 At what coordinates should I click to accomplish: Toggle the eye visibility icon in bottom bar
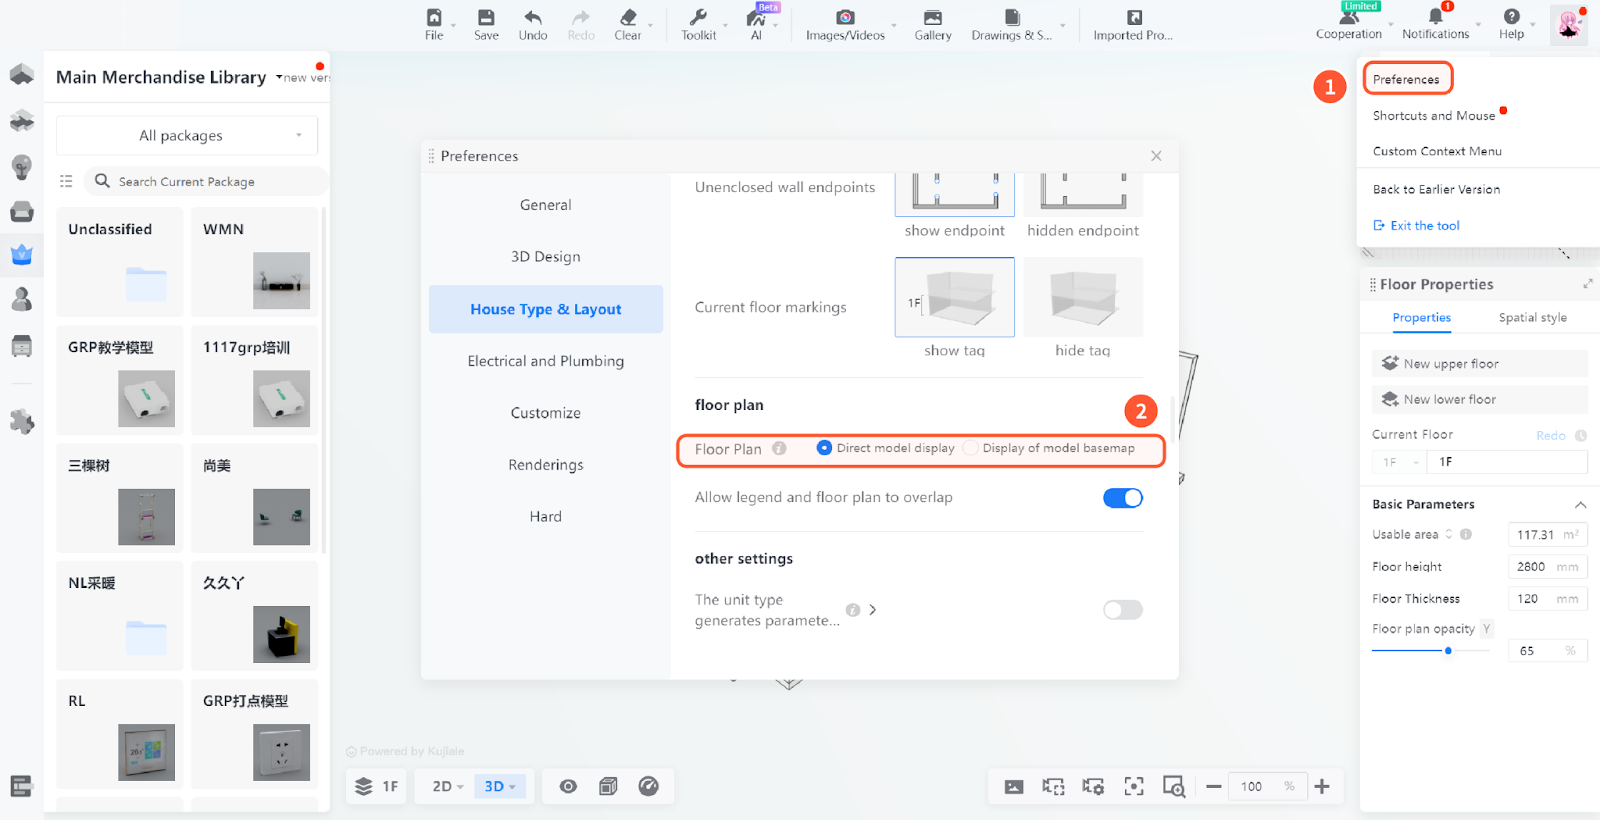tap(568, 787)
